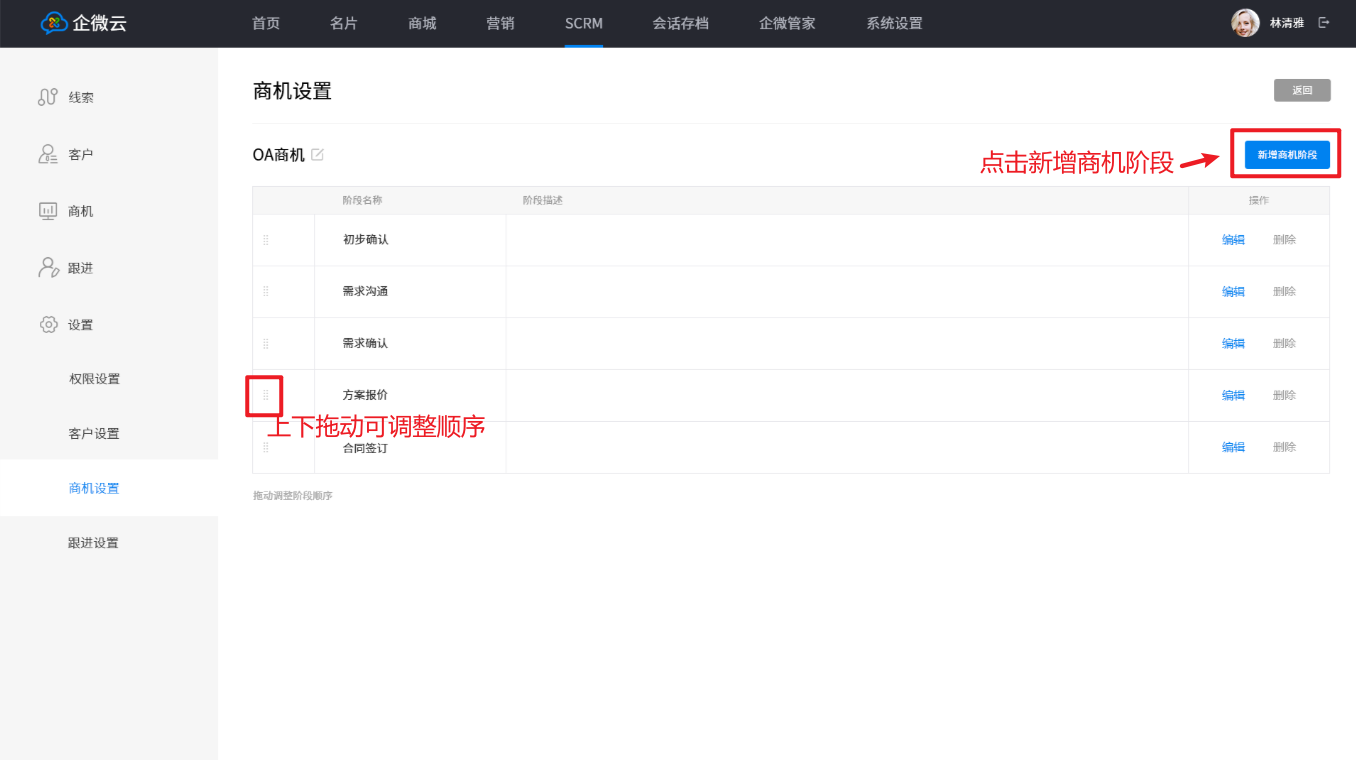Open 系统设置 in the top navigation
This screenshot has height=760, width=1356.
click(x=894, y=23)
